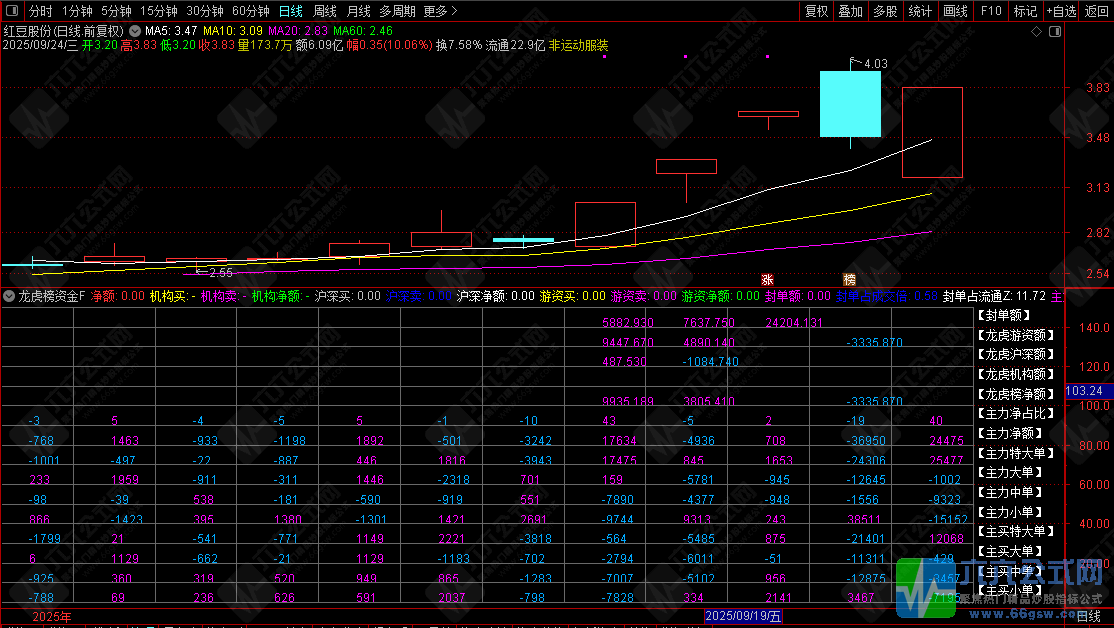The width and height of the screenshot is (1114, 628).
Task: Click the MA60: 2.46 indicator value
Action: point(362,31)
